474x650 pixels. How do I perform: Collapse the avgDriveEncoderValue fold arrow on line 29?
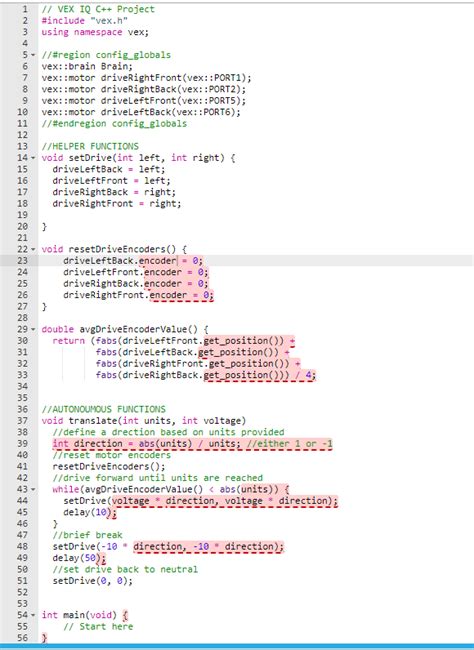coord(33,330)
